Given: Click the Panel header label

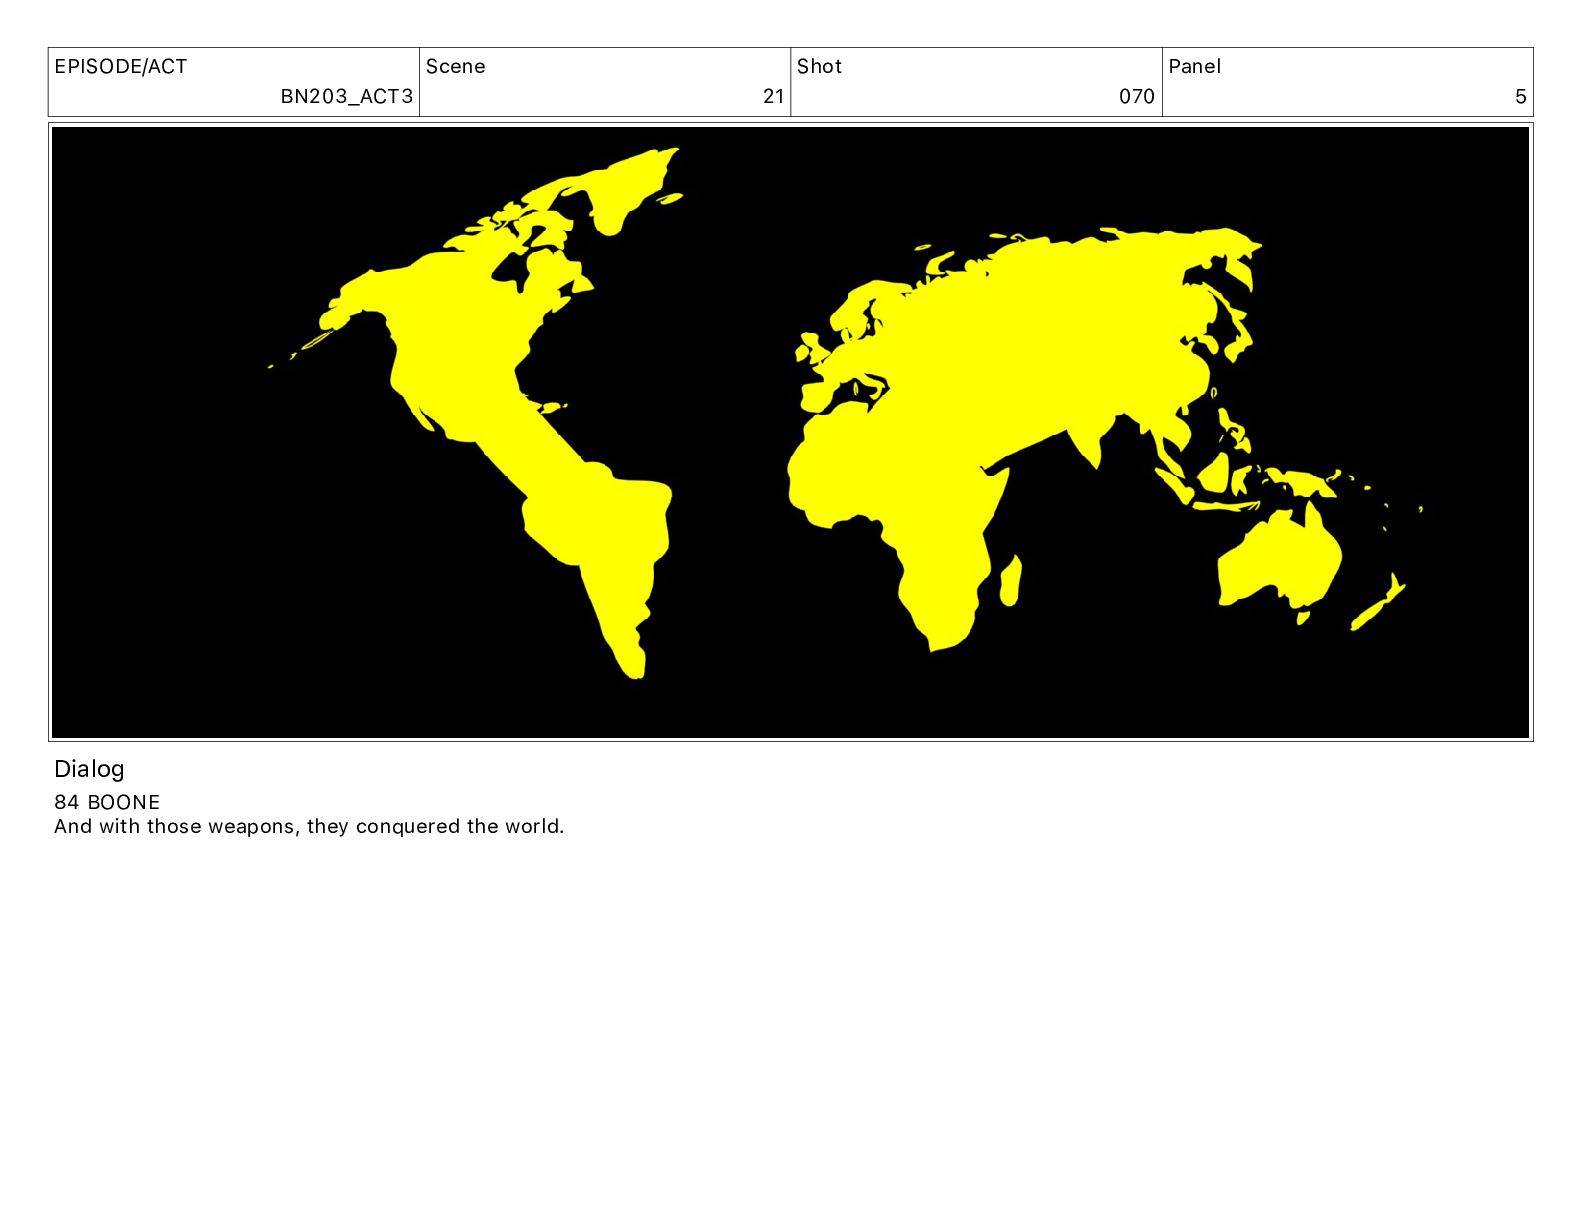Looking at the screenshot, I should point(1194,66).
